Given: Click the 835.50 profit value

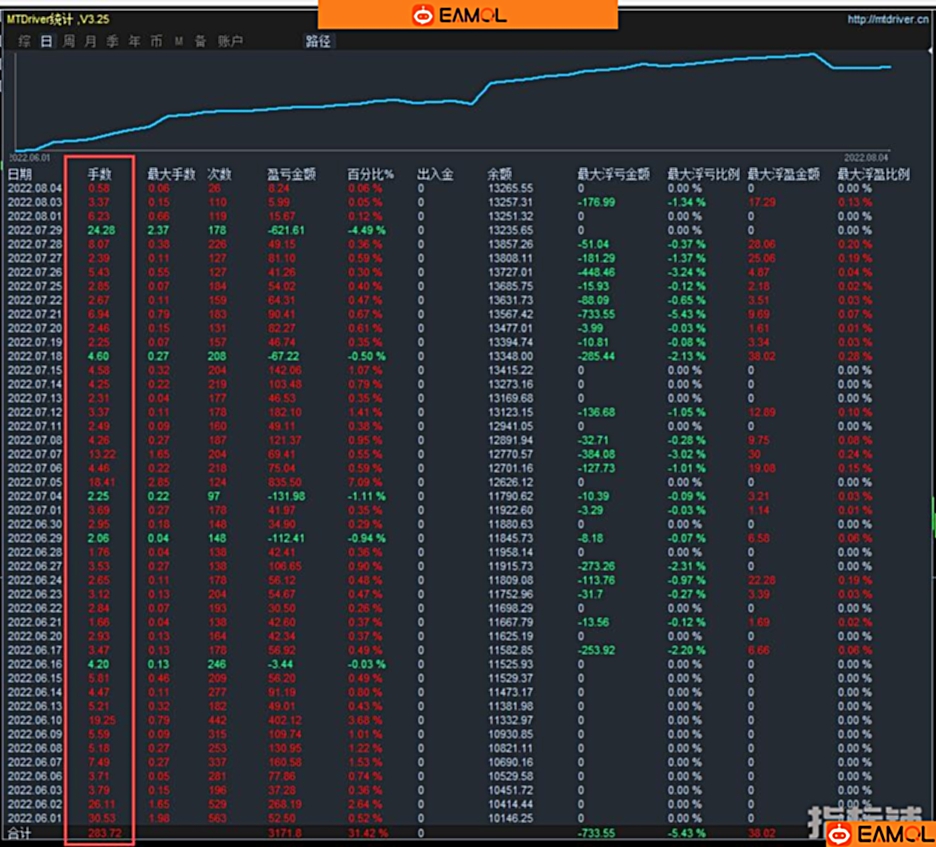Looking at the screenshot, I should pyautogui.click(x=285, y=482).
